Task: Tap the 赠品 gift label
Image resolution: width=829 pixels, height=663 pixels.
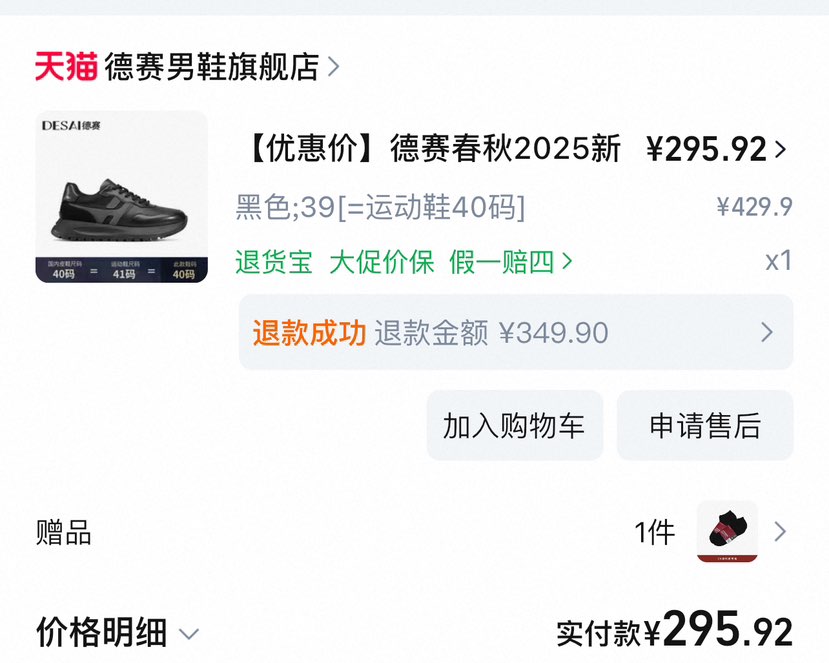Action: point(64,533)
